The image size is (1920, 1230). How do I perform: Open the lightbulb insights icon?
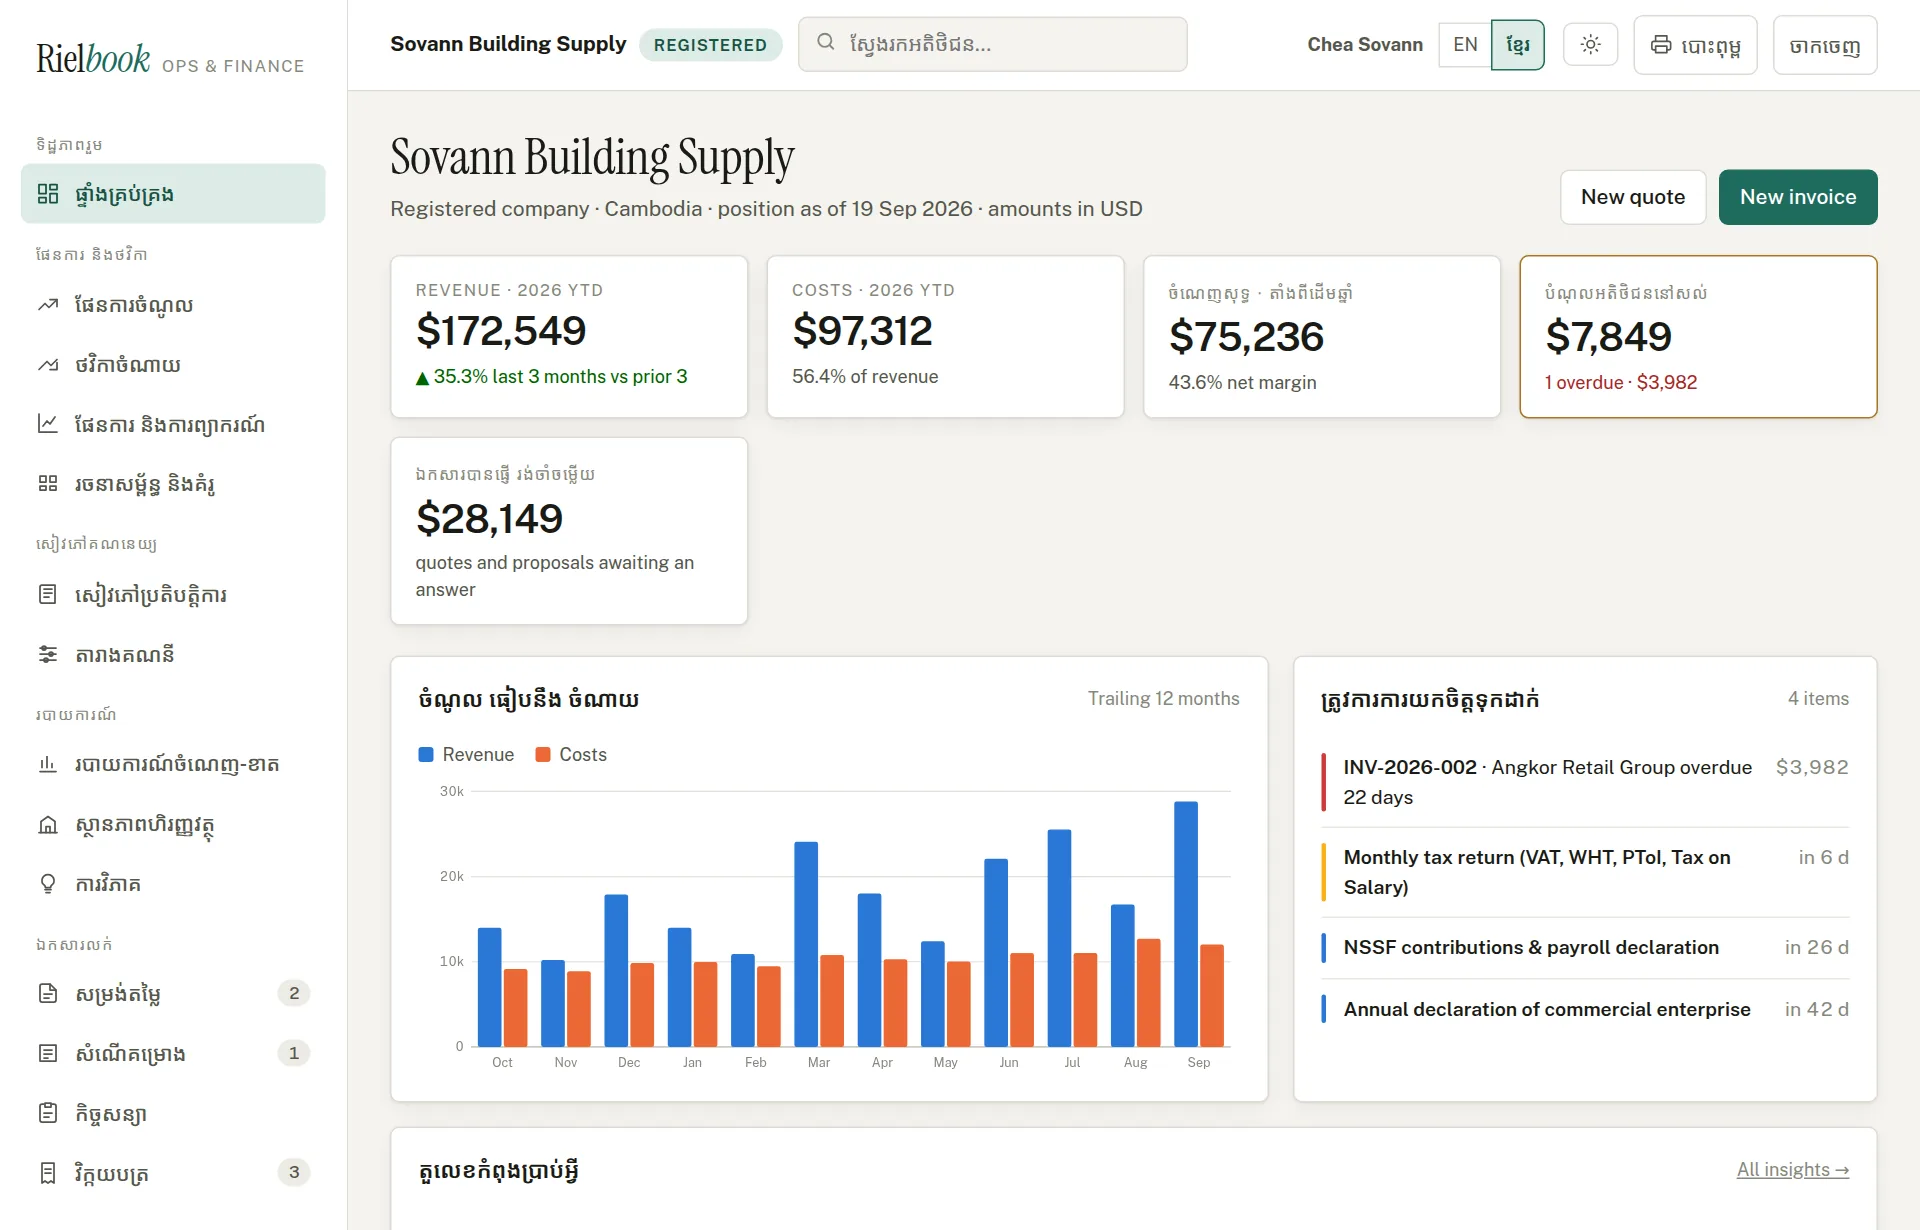(x=48, y=884)
